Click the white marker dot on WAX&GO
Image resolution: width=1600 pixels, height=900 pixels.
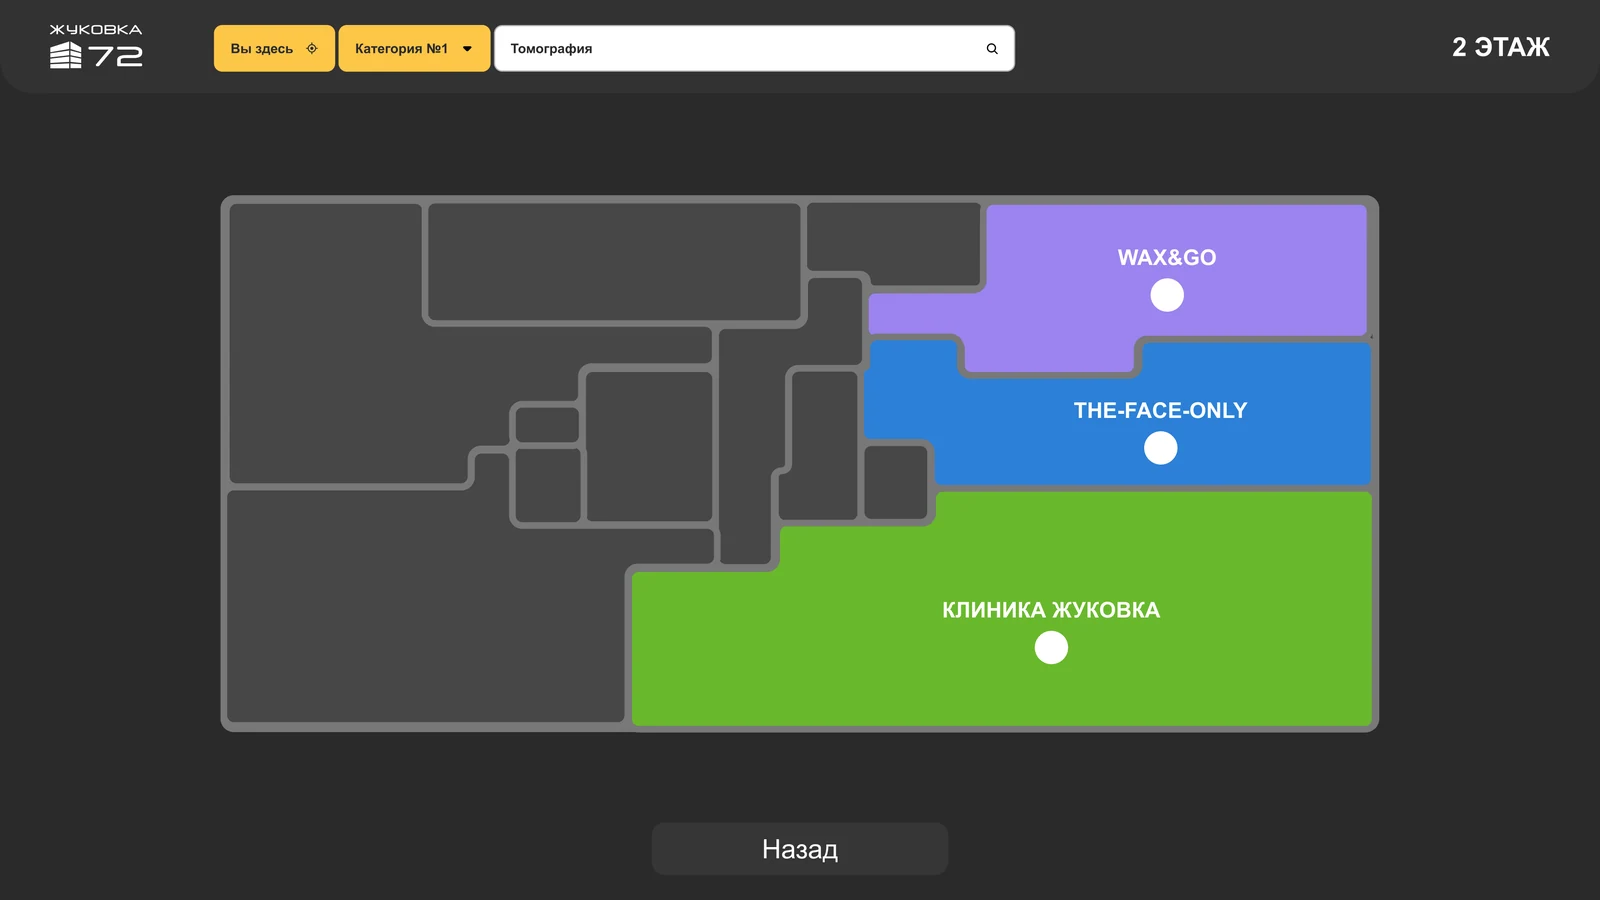pos(1167,295)
